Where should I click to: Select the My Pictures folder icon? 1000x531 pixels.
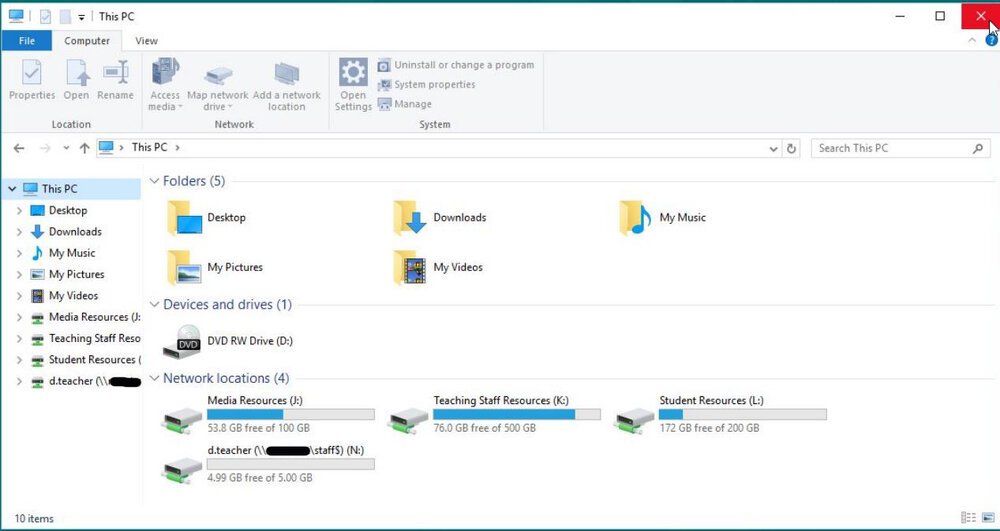(185, 267)
